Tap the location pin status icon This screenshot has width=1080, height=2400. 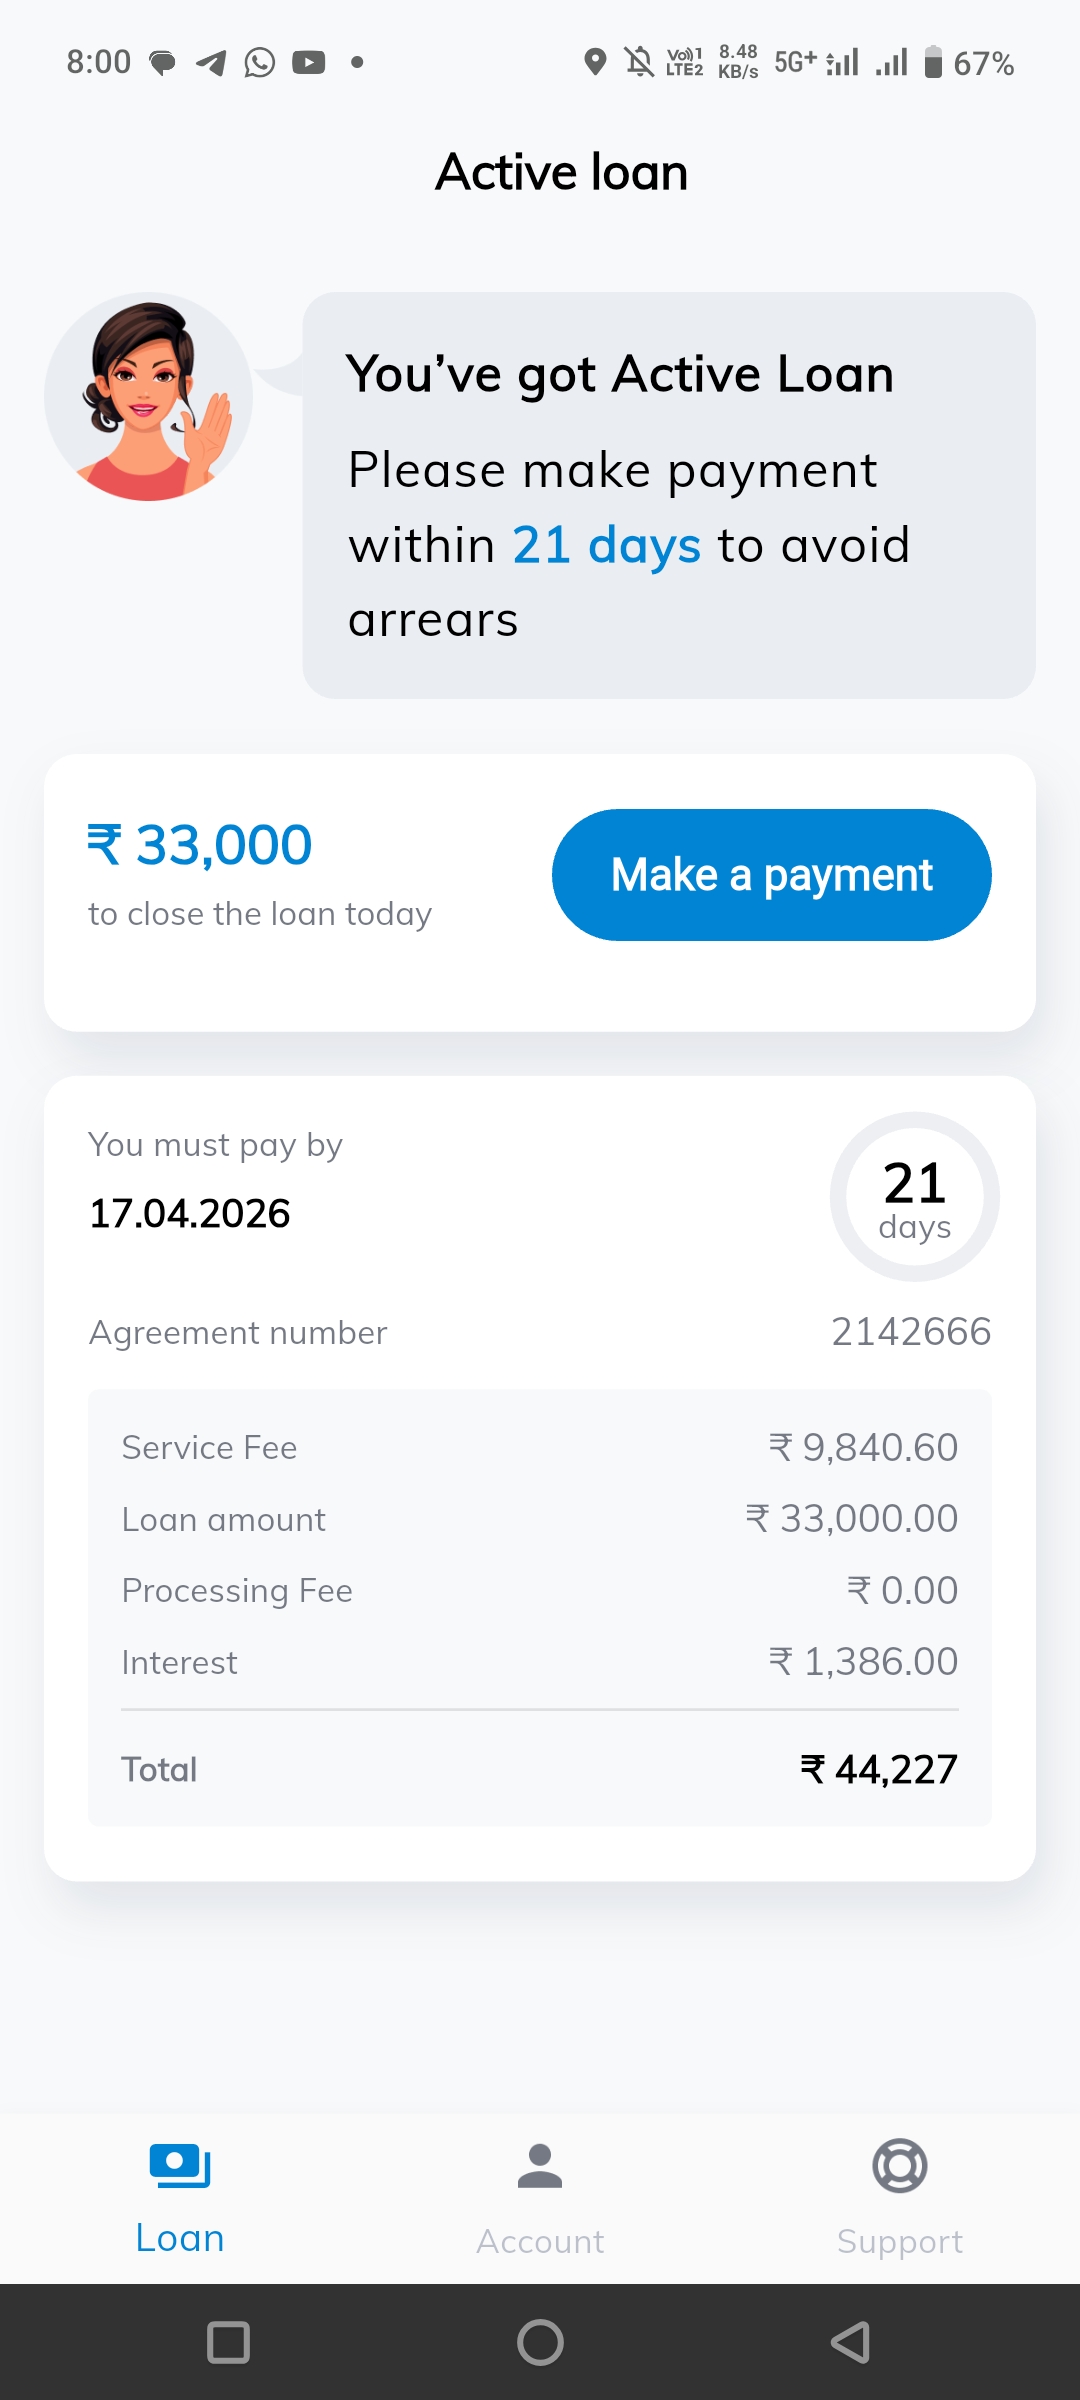click(595, 62)
